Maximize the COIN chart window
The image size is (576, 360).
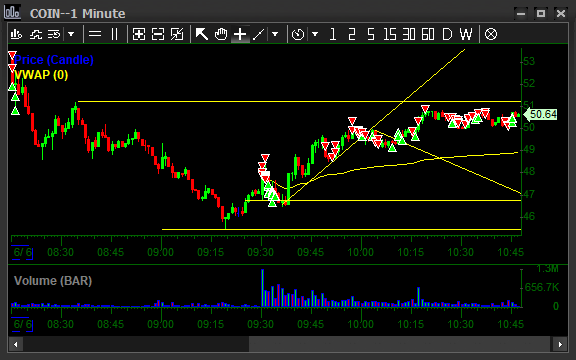[541, 14]
